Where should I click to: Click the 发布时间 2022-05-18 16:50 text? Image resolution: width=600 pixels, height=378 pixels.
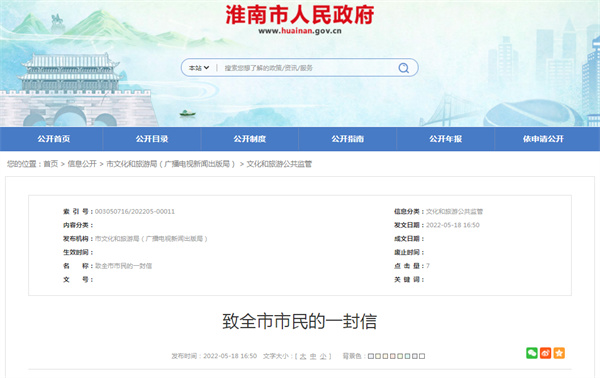click(214, 356)
